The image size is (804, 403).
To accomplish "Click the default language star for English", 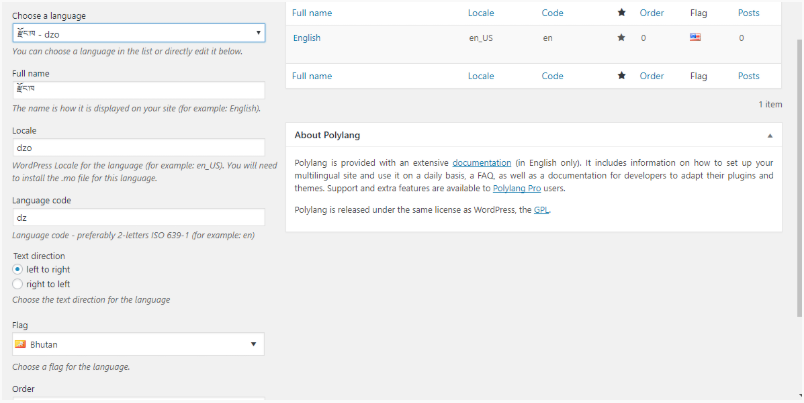I will pos(621,38).
